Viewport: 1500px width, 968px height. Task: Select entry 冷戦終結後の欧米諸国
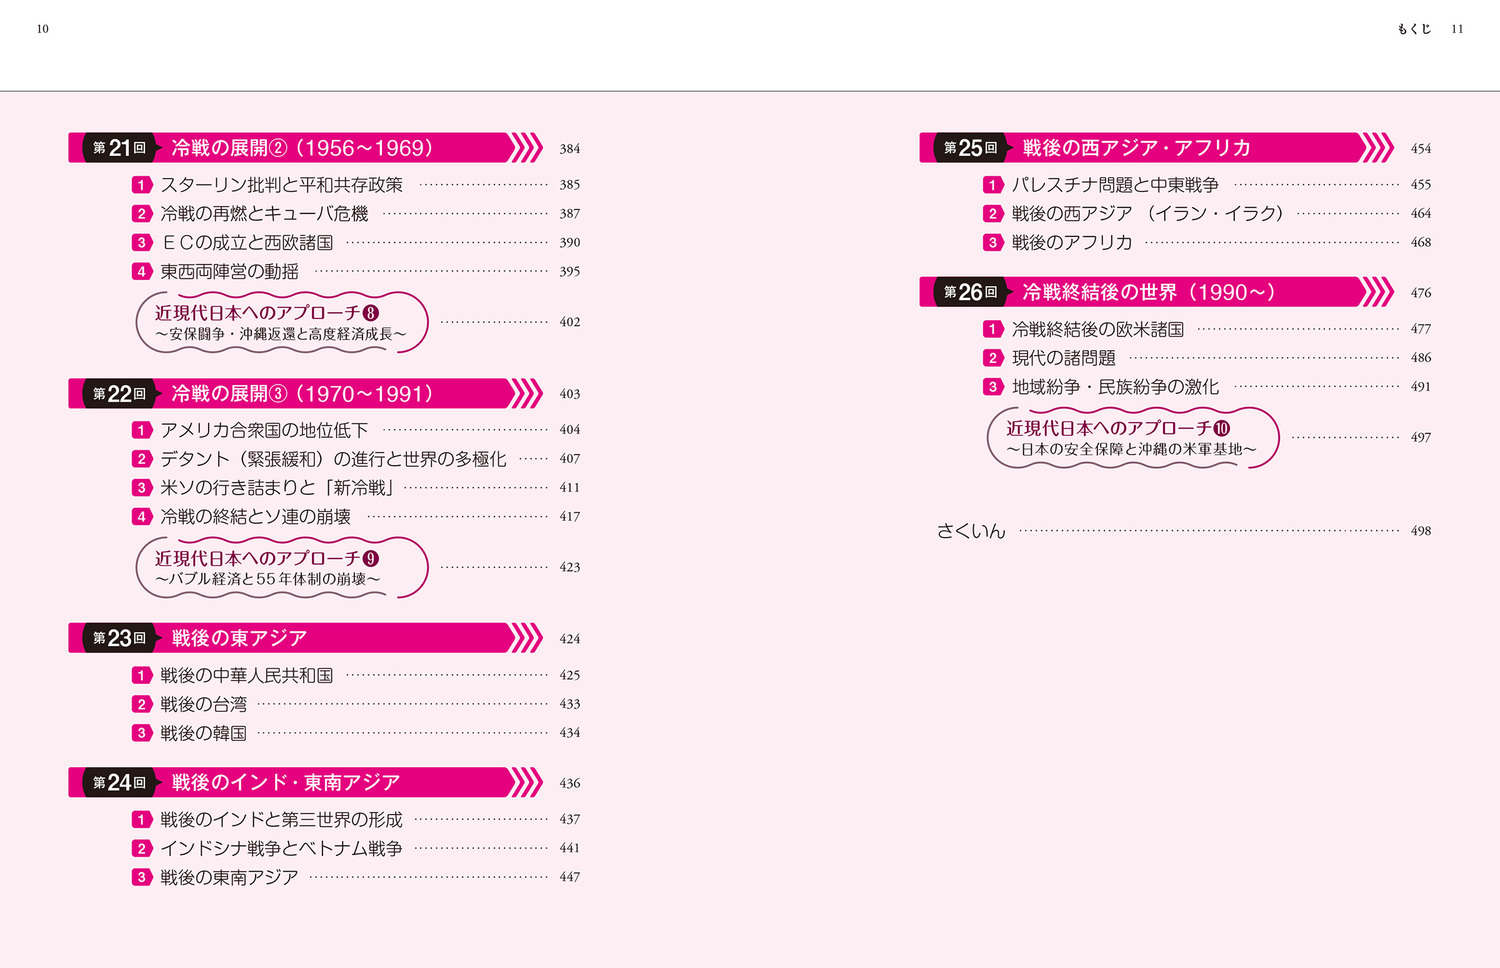[1098, 329]
